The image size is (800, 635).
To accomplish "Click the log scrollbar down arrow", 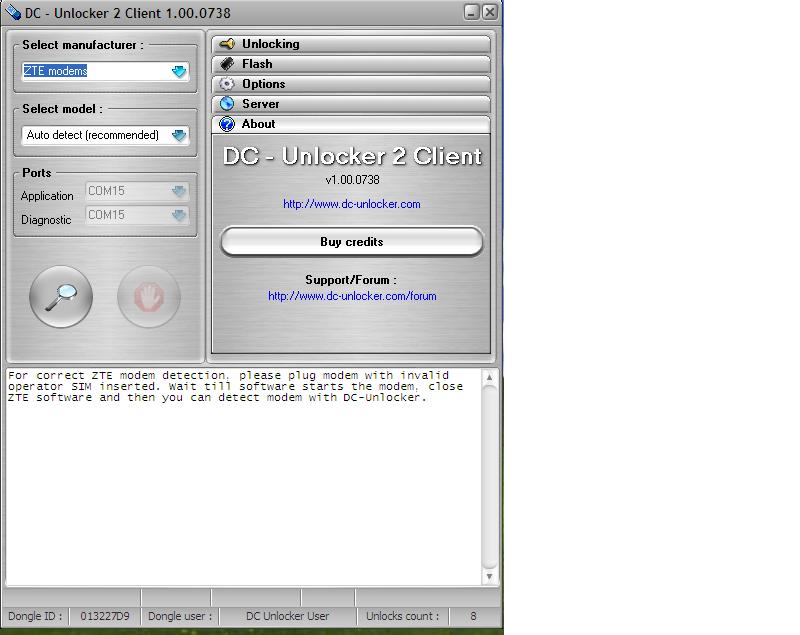I will click(489, 577).
